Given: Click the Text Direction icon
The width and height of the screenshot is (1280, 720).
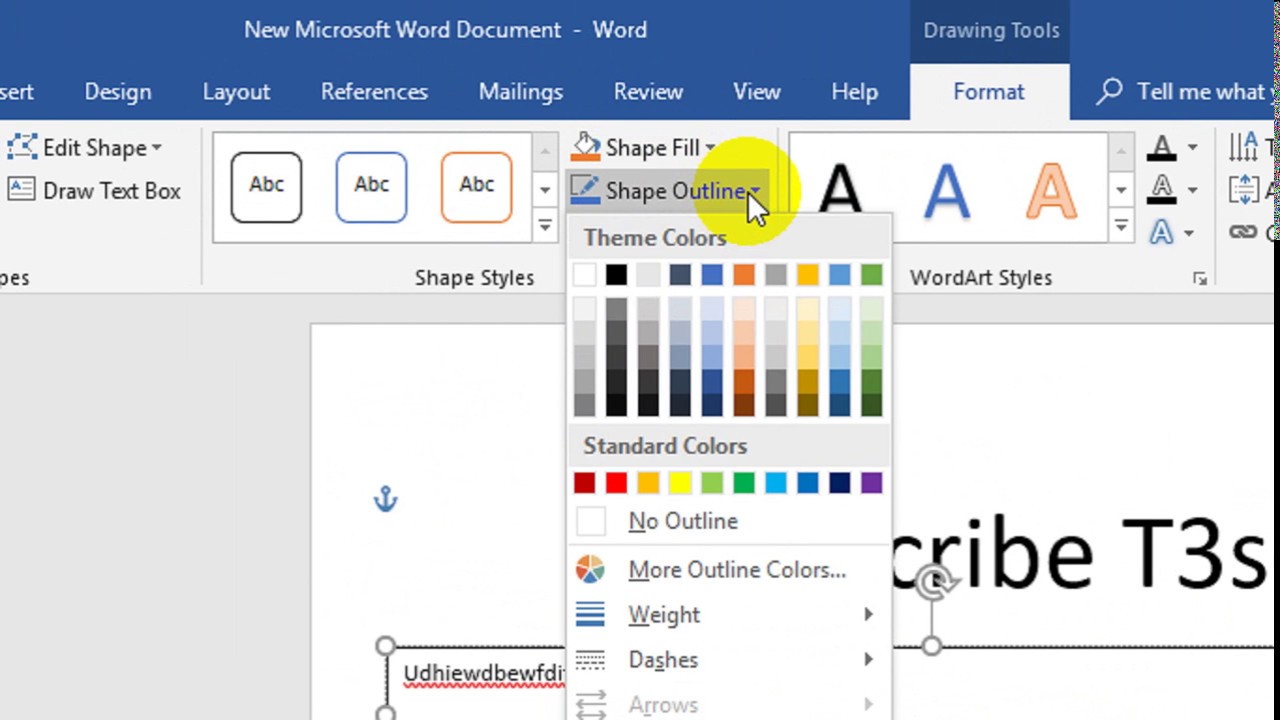Looking at the screenshot, I should coord(1244,146).
